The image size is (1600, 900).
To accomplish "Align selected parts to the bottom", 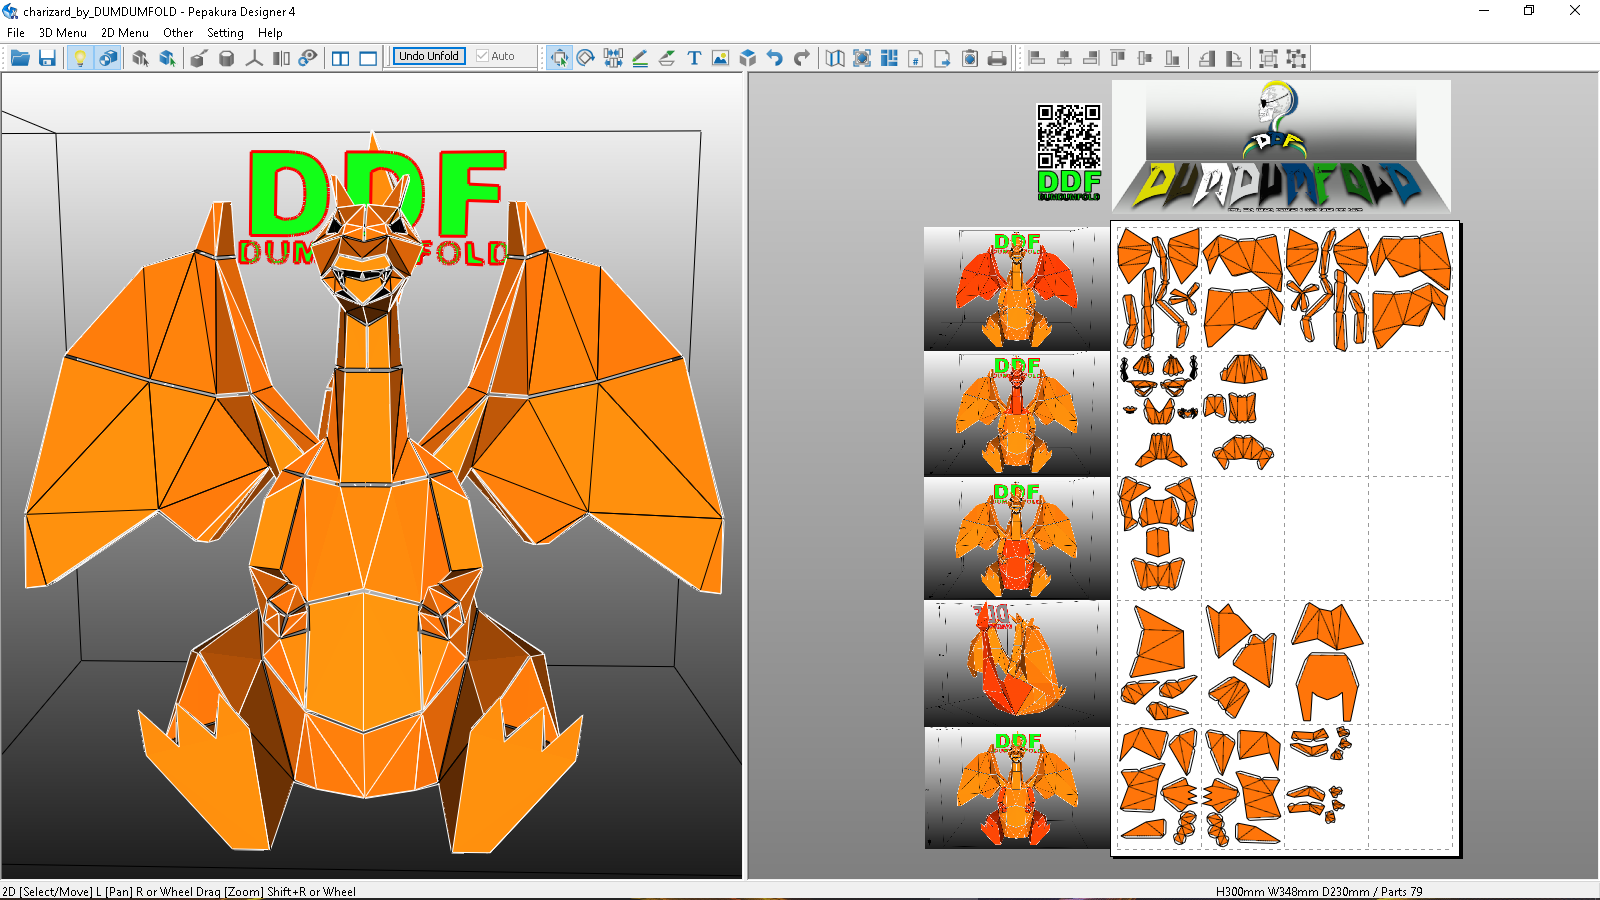I will tap(1172, 58).
